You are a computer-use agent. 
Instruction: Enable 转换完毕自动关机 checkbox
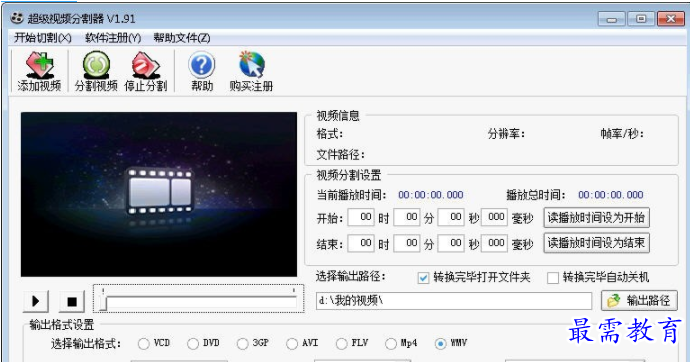click(553, 278)
